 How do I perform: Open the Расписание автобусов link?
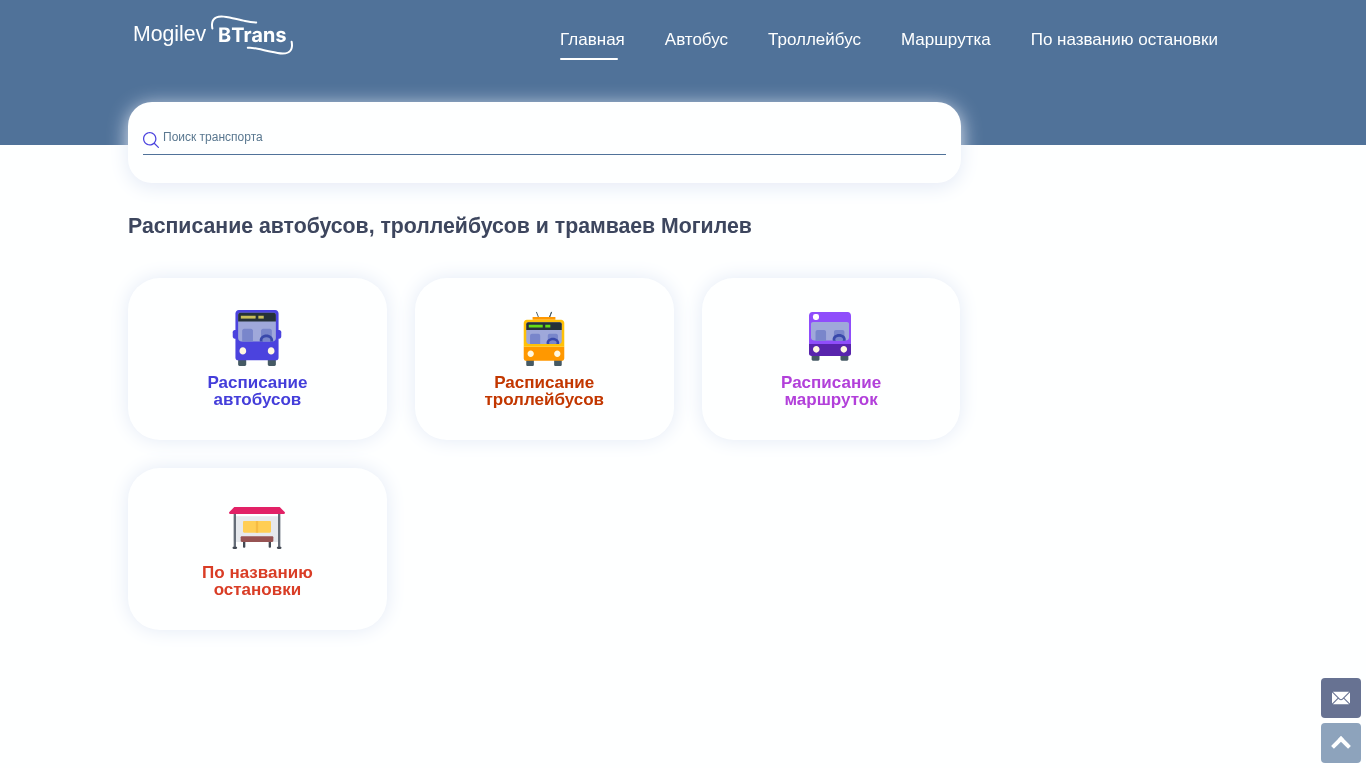[257, 391]
